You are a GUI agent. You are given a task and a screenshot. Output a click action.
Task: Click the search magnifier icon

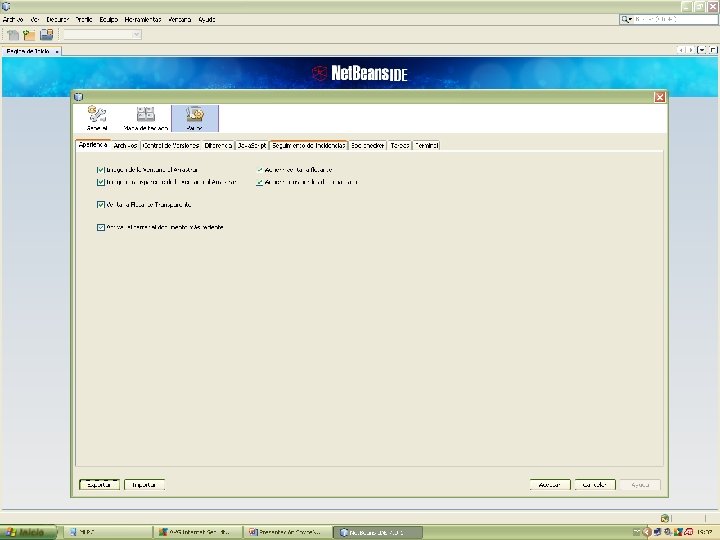pos(625,19)
